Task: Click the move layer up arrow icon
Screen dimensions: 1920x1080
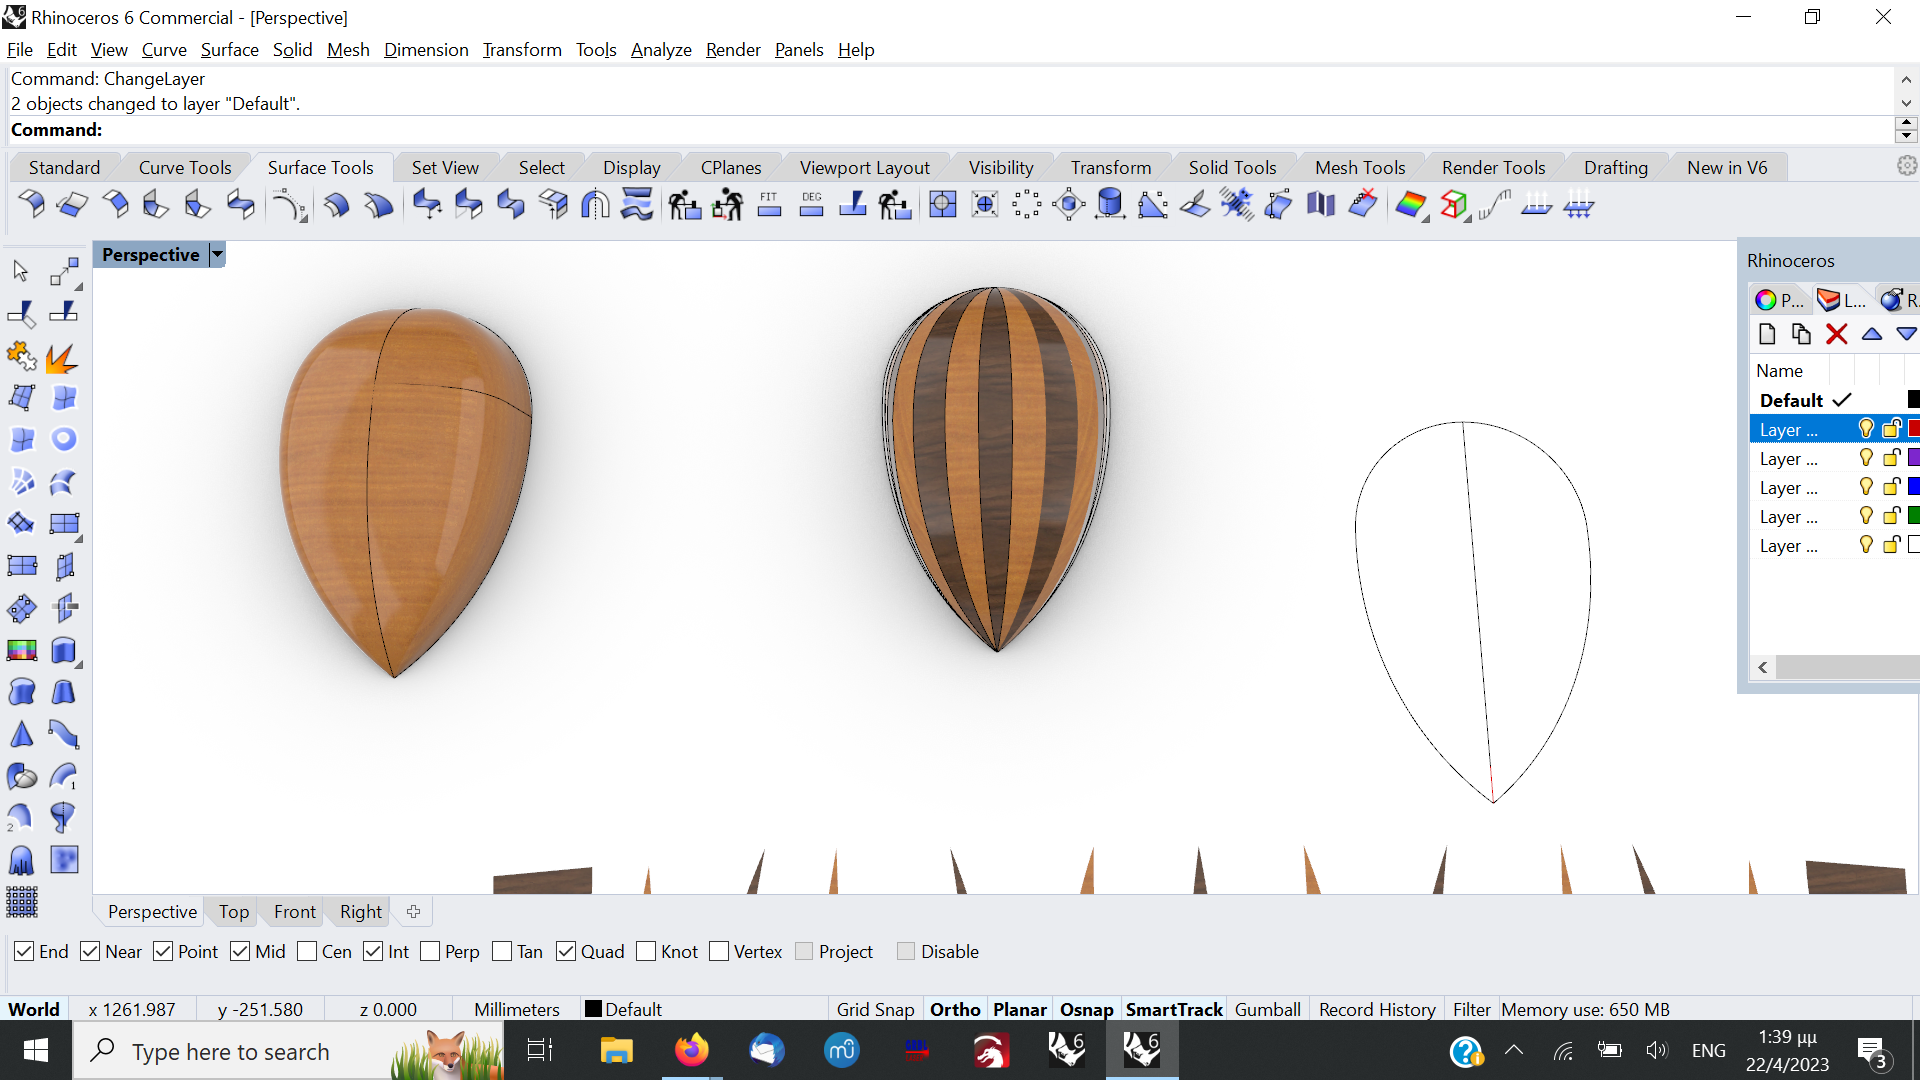Action: [1871, 334]
